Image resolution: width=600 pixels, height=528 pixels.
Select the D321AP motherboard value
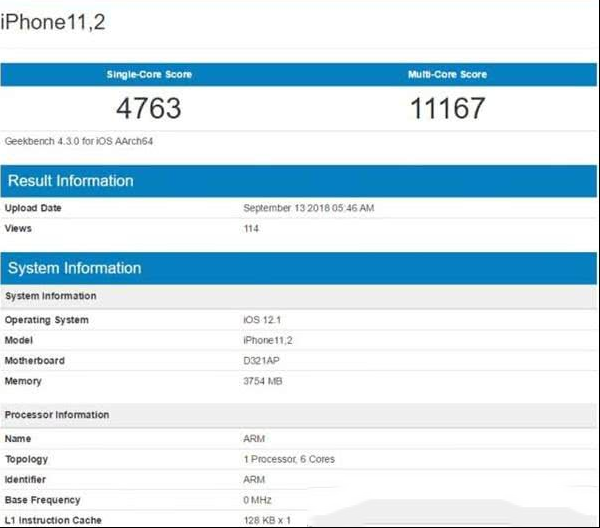click(261, 360)
